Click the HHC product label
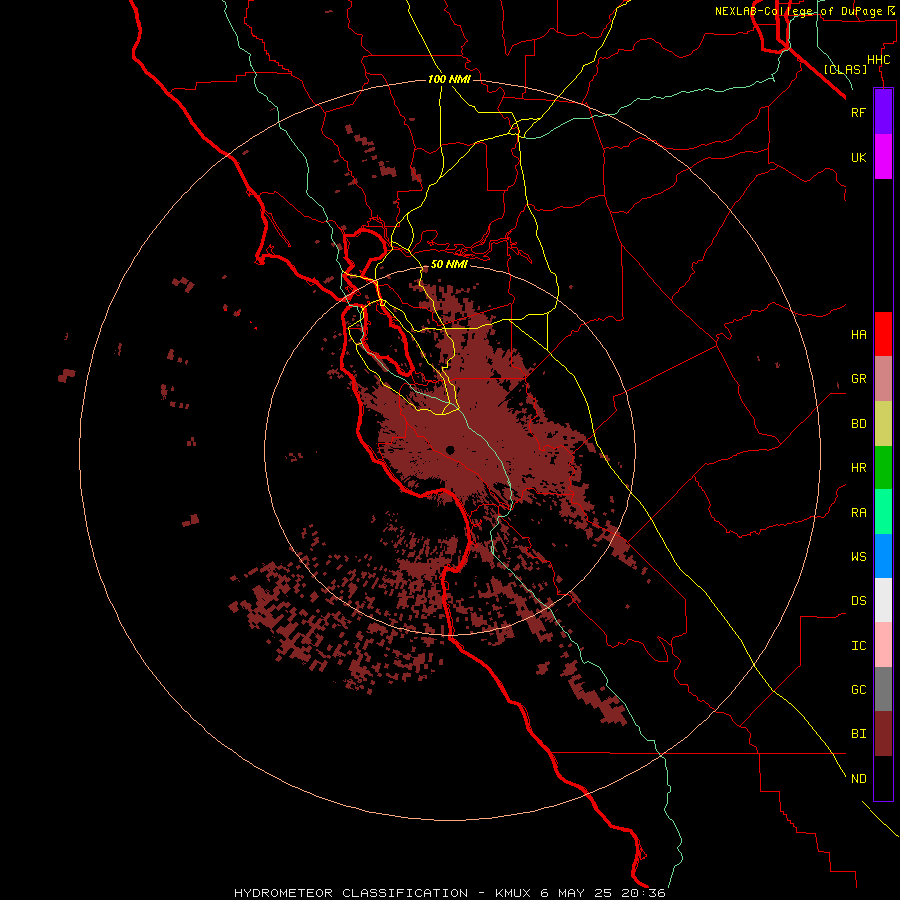The height and width of the screenshot is (900, 900). pos(878,60)
